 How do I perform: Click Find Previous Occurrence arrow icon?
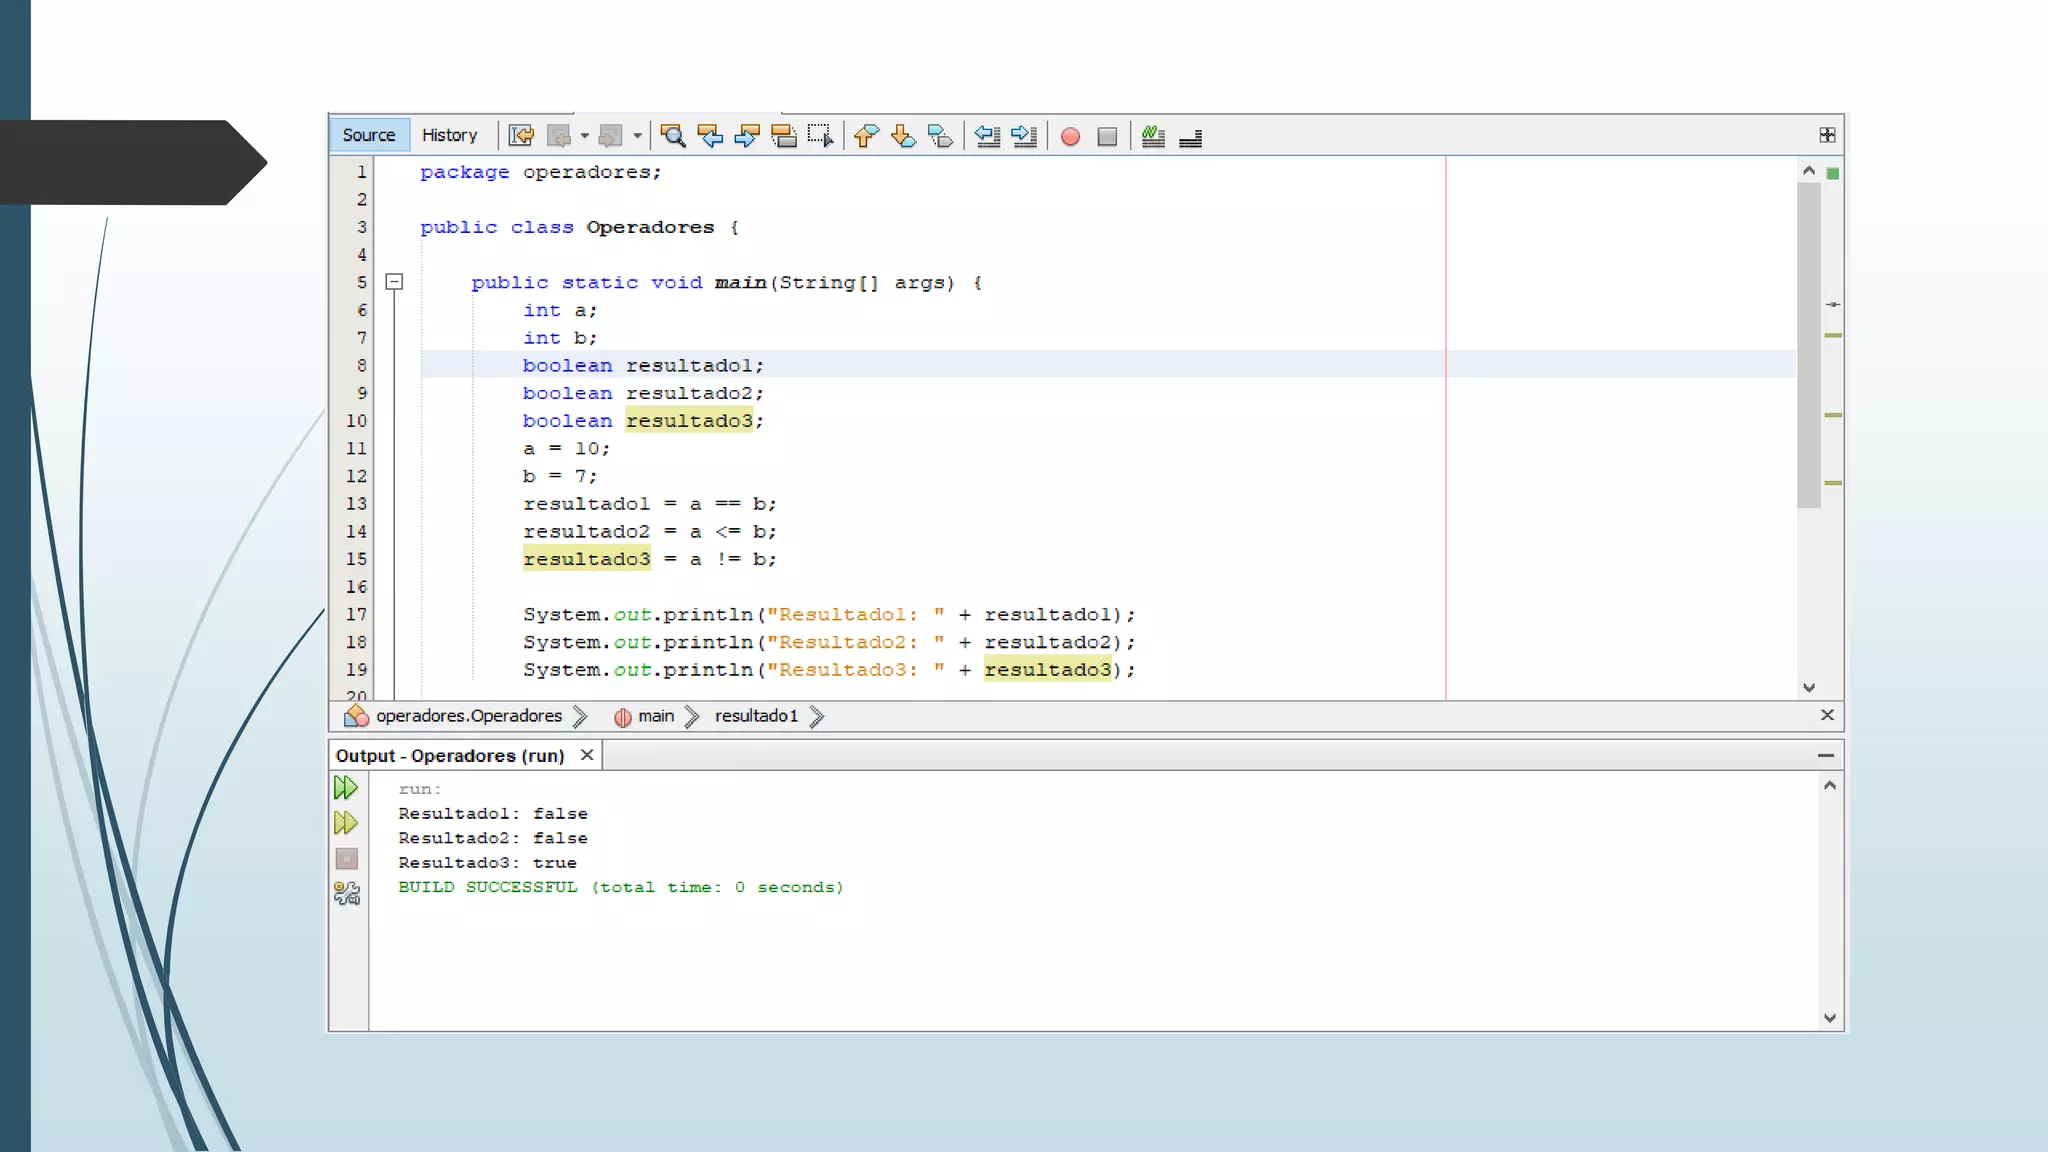click(710, 136)
